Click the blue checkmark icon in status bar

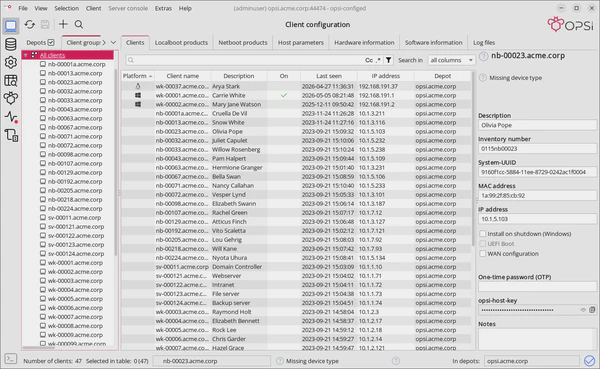[x=589, y=361]
